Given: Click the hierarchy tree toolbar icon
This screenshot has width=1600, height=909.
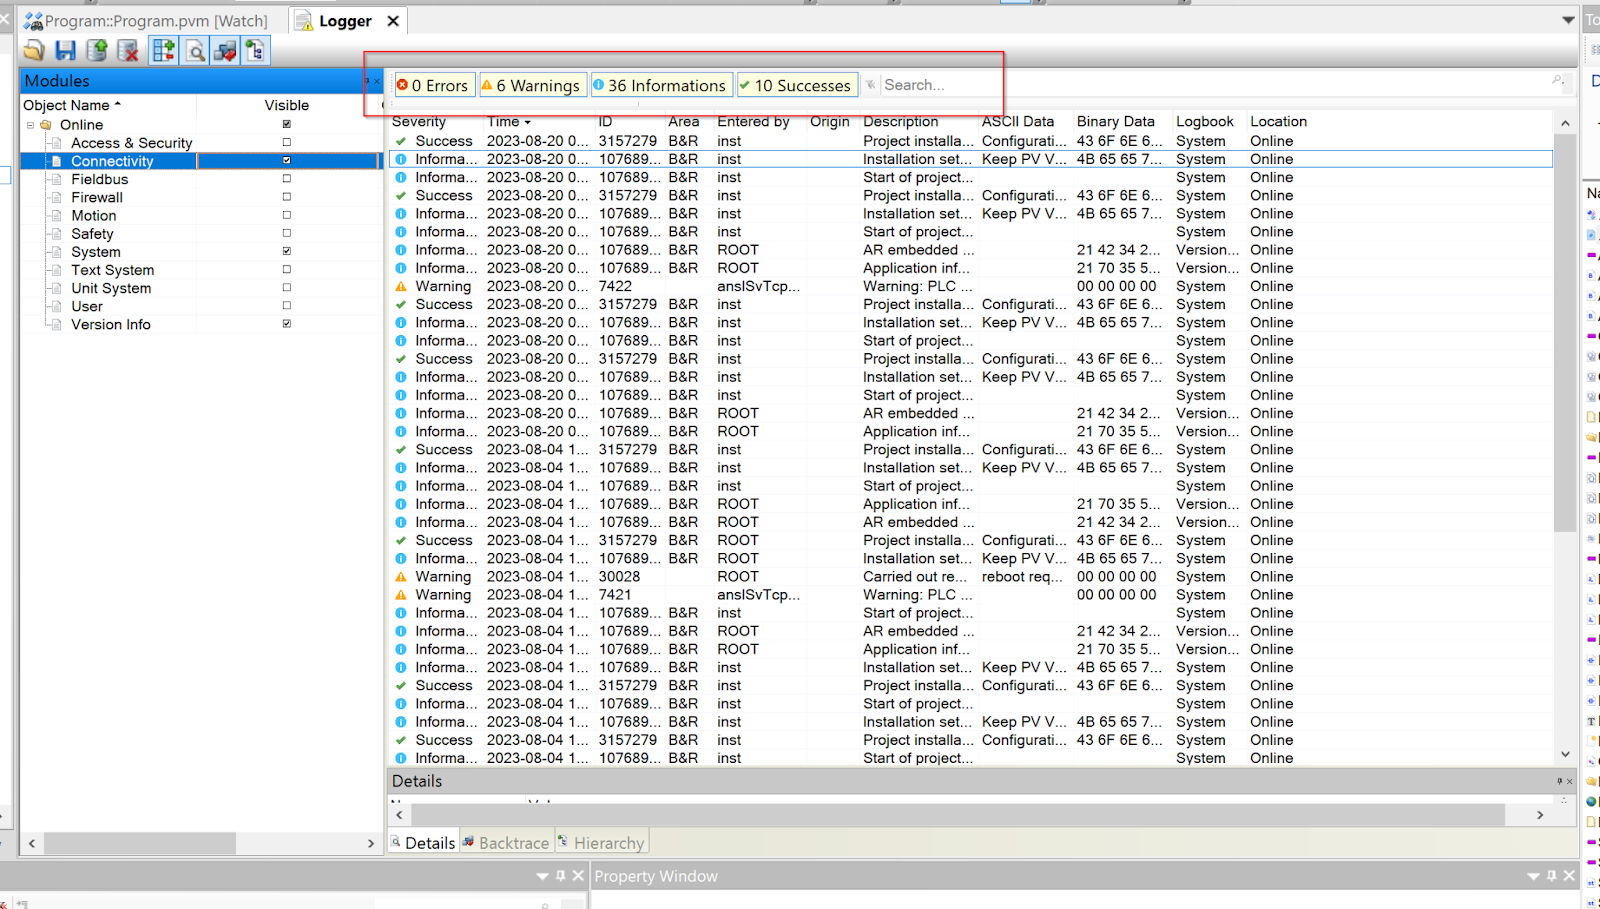Looking at the screenshot, I should coord(255,51).
